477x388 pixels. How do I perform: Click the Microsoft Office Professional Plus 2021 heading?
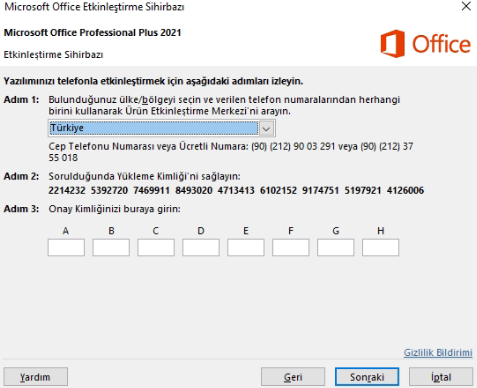point(92,33)
